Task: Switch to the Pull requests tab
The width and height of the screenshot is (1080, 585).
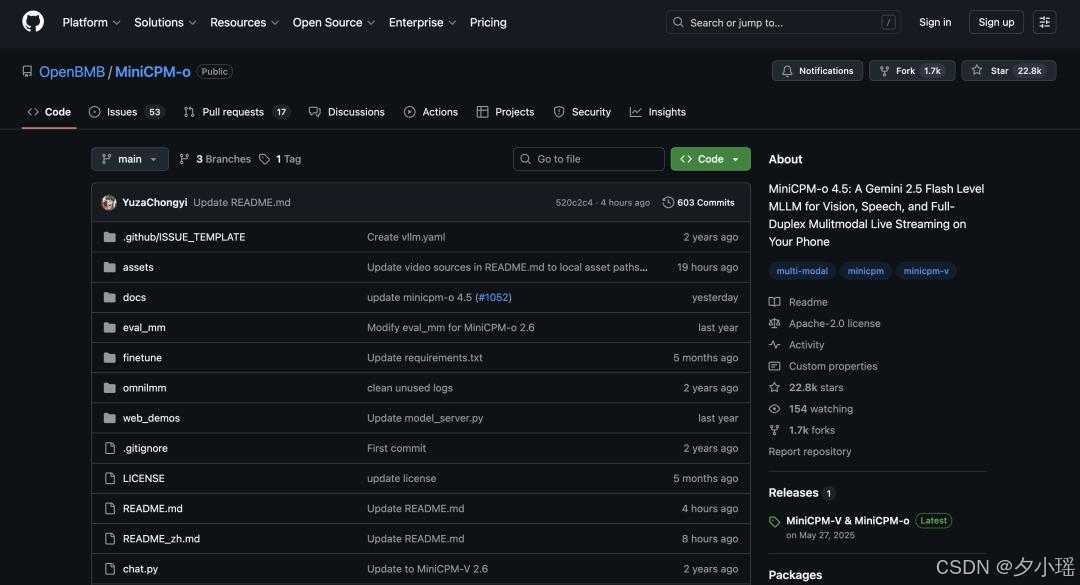Action: (236, 112)
